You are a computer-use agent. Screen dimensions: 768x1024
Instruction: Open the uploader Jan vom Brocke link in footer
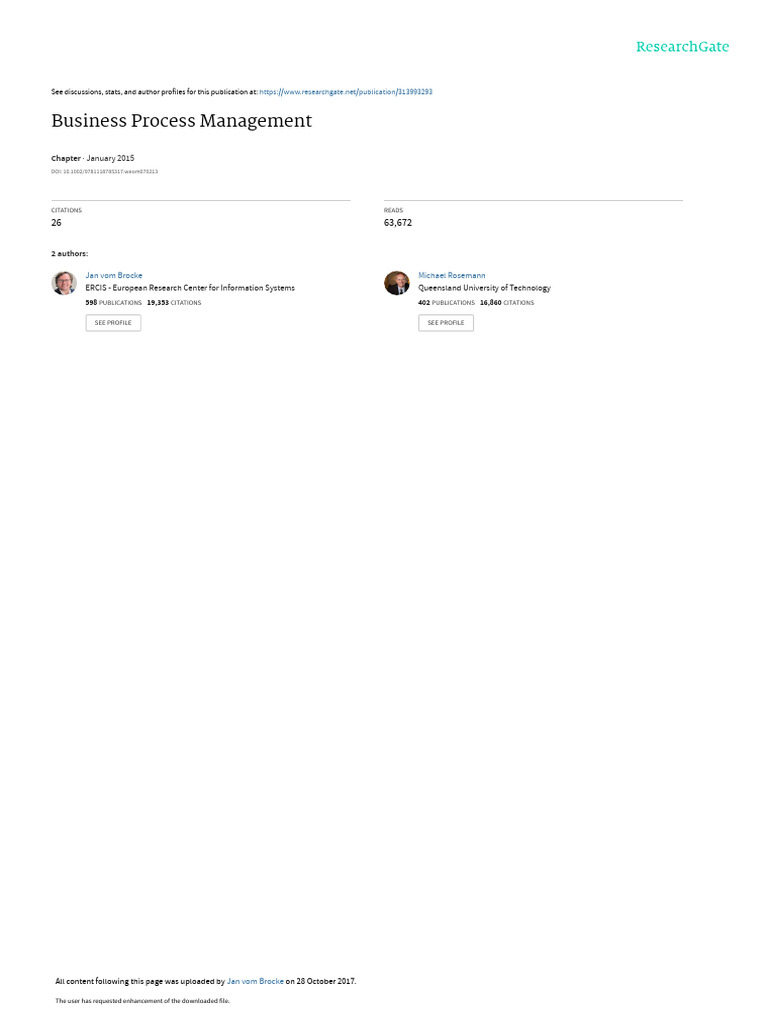pyautogui.click(x=255, y=981)
